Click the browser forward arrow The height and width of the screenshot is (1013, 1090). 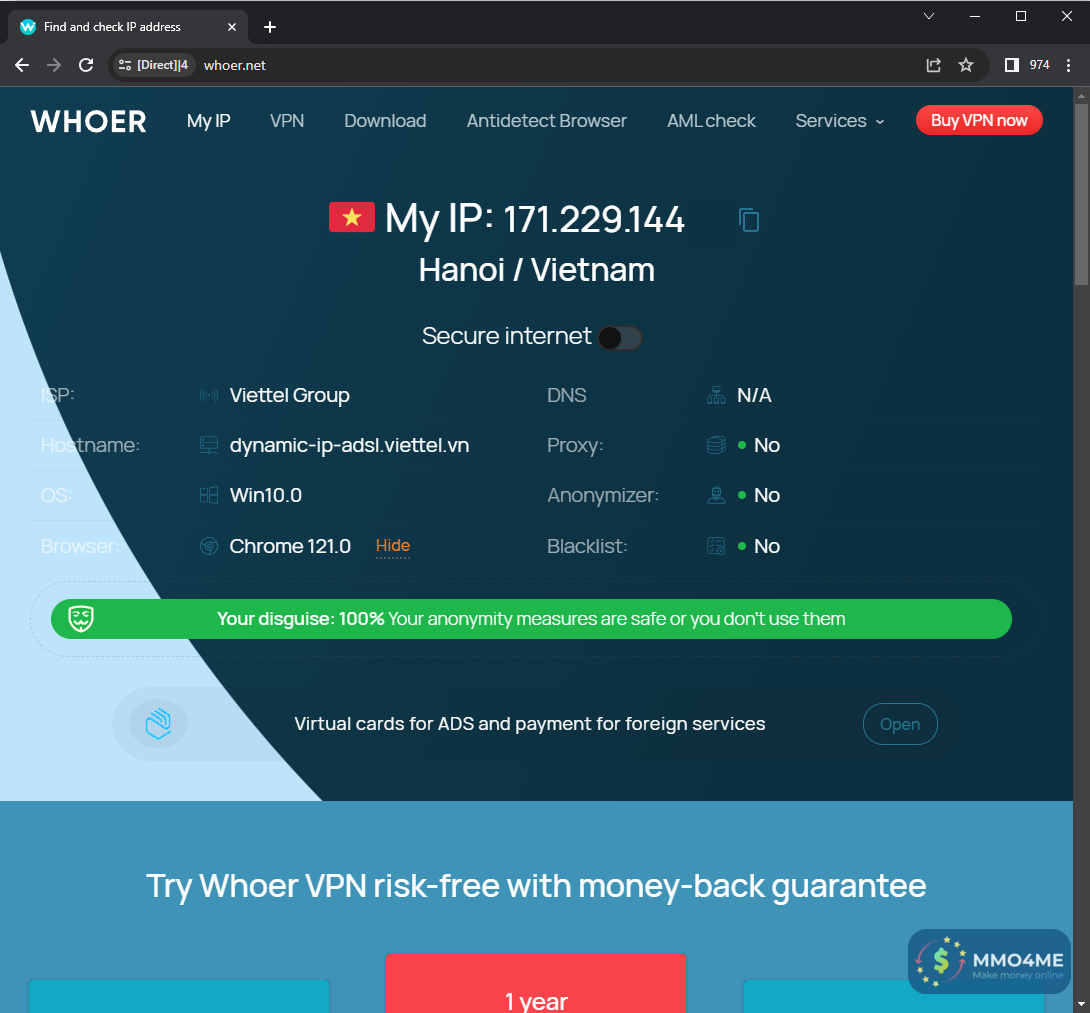(54, 65)
